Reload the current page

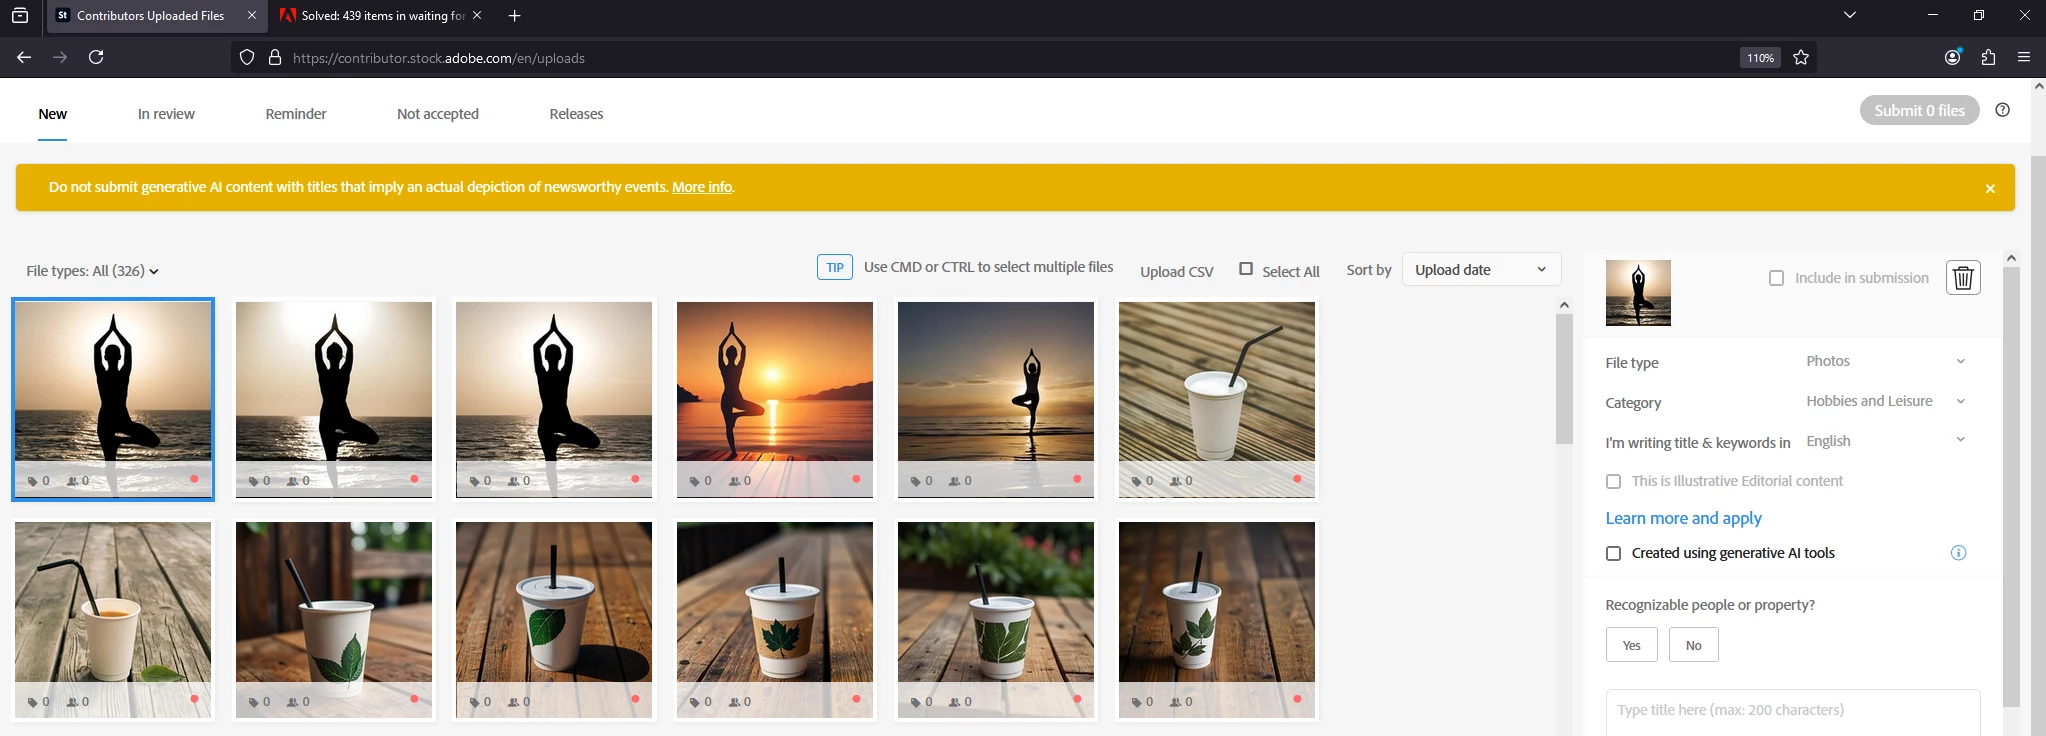pos(96,58)
